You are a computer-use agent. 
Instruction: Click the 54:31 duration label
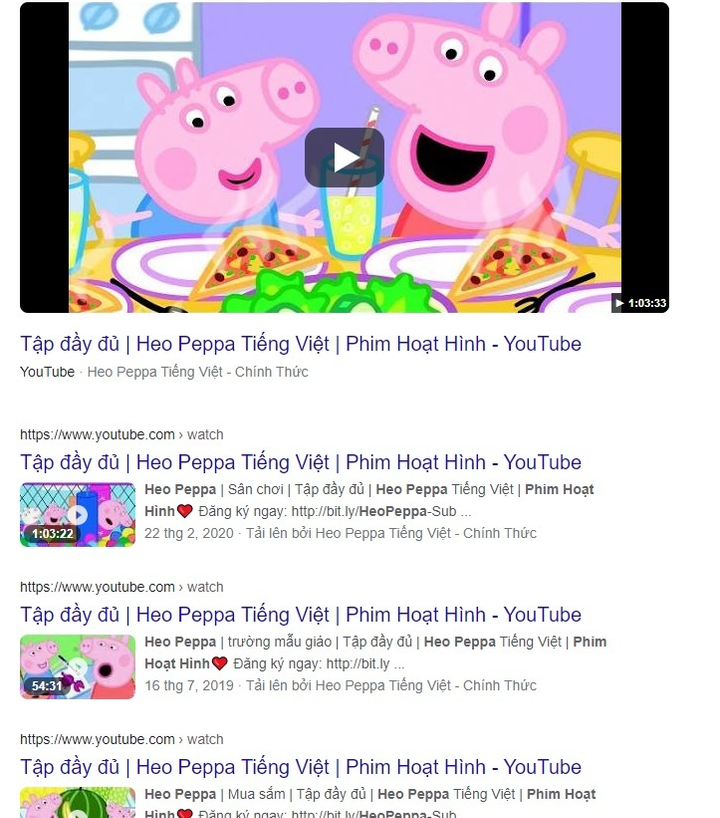tap(47, 685)
